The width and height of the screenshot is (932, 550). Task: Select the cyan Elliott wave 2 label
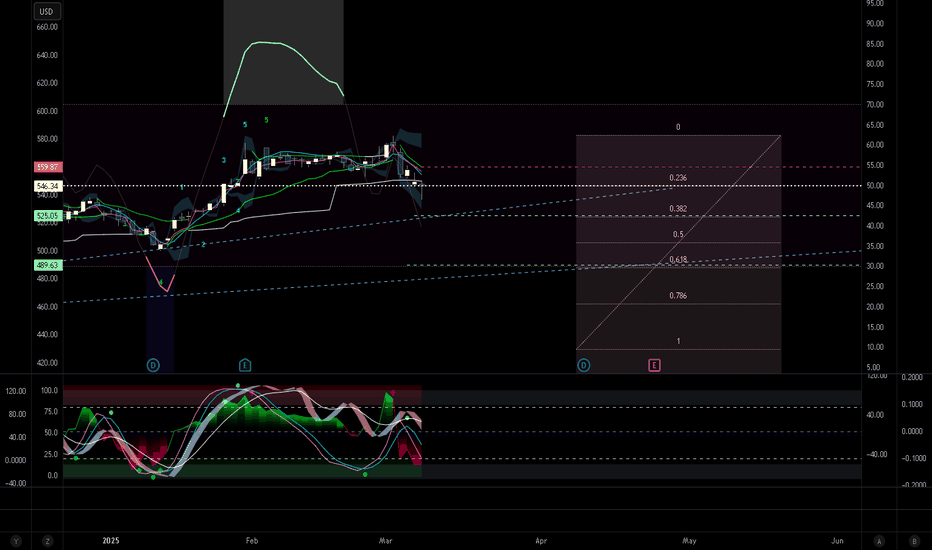click(203, 244)
